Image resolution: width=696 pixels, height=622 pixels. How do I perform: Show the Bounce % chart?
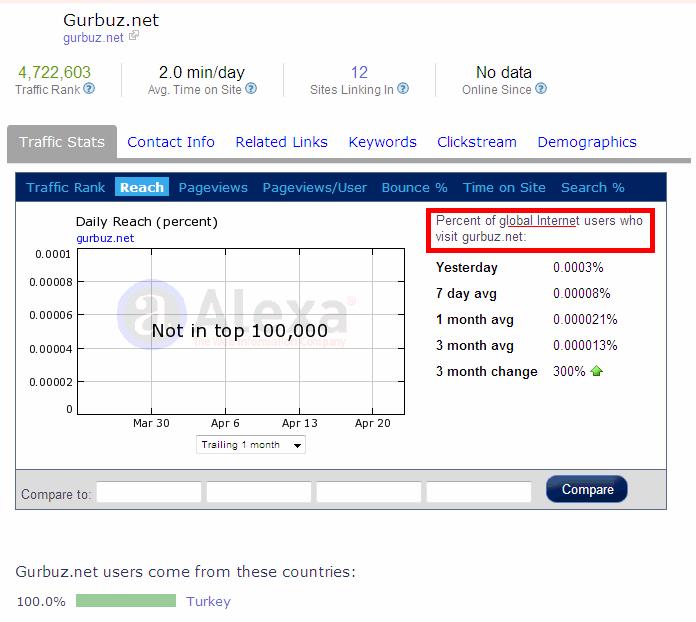[415, 187]
